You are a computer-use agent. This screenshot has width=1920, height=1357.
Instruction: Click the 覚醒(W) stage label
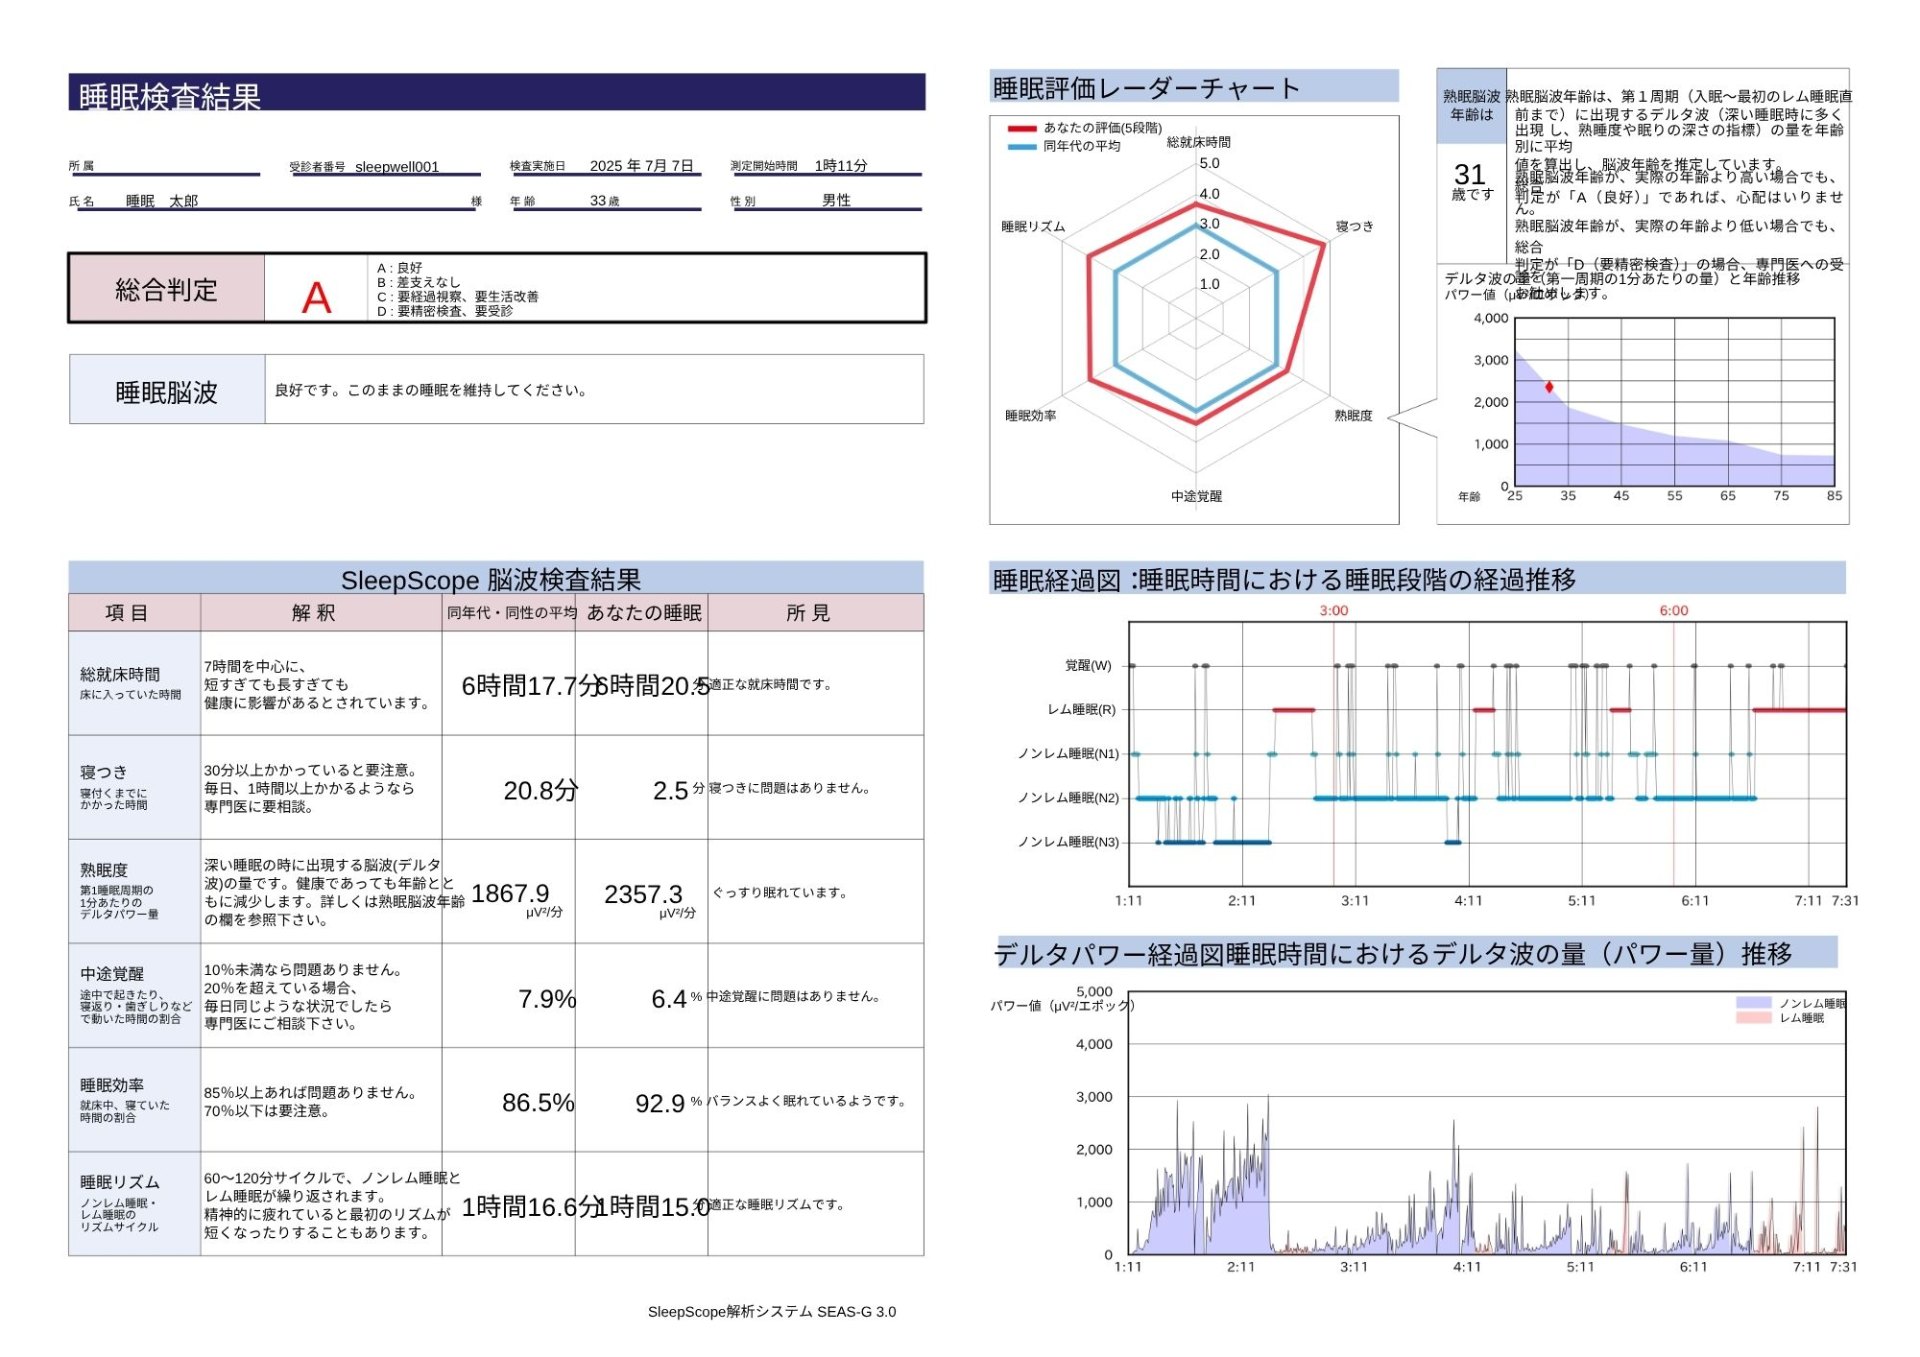point(1088,665)
